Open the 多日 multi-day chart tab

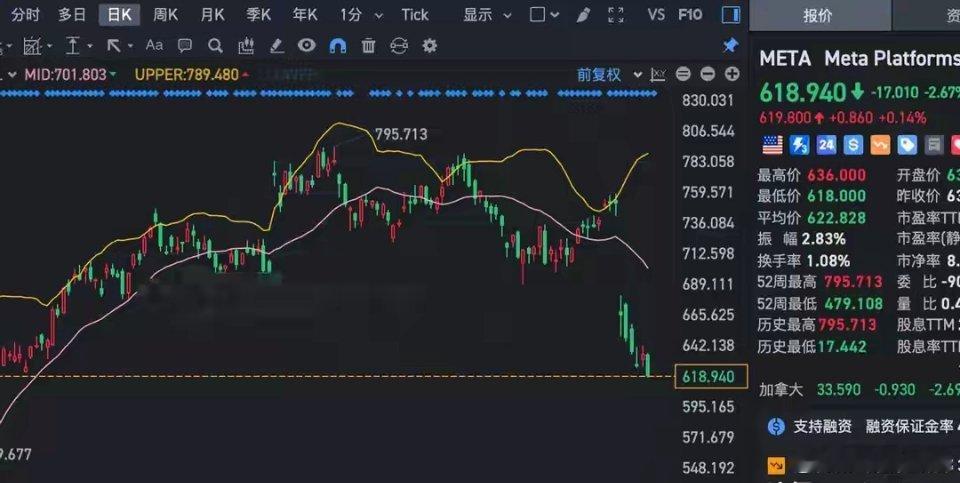coord(72,15)
